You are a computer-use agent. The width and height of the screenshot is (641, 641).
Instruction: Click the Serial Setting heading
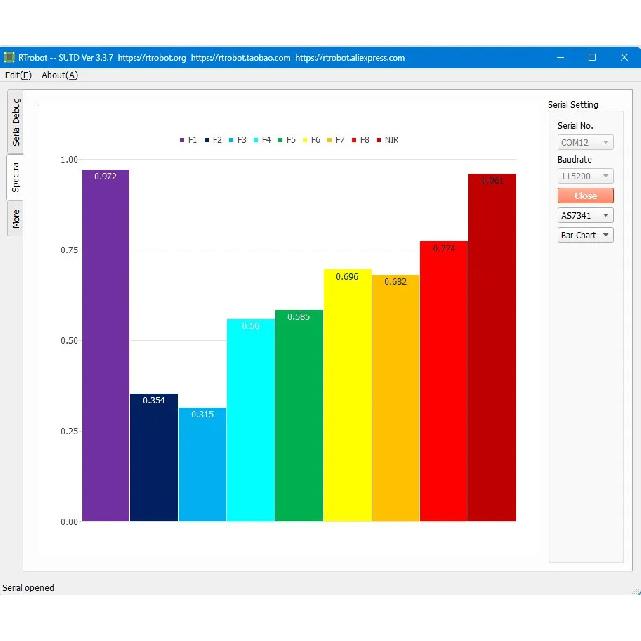(x=573, y=105)
